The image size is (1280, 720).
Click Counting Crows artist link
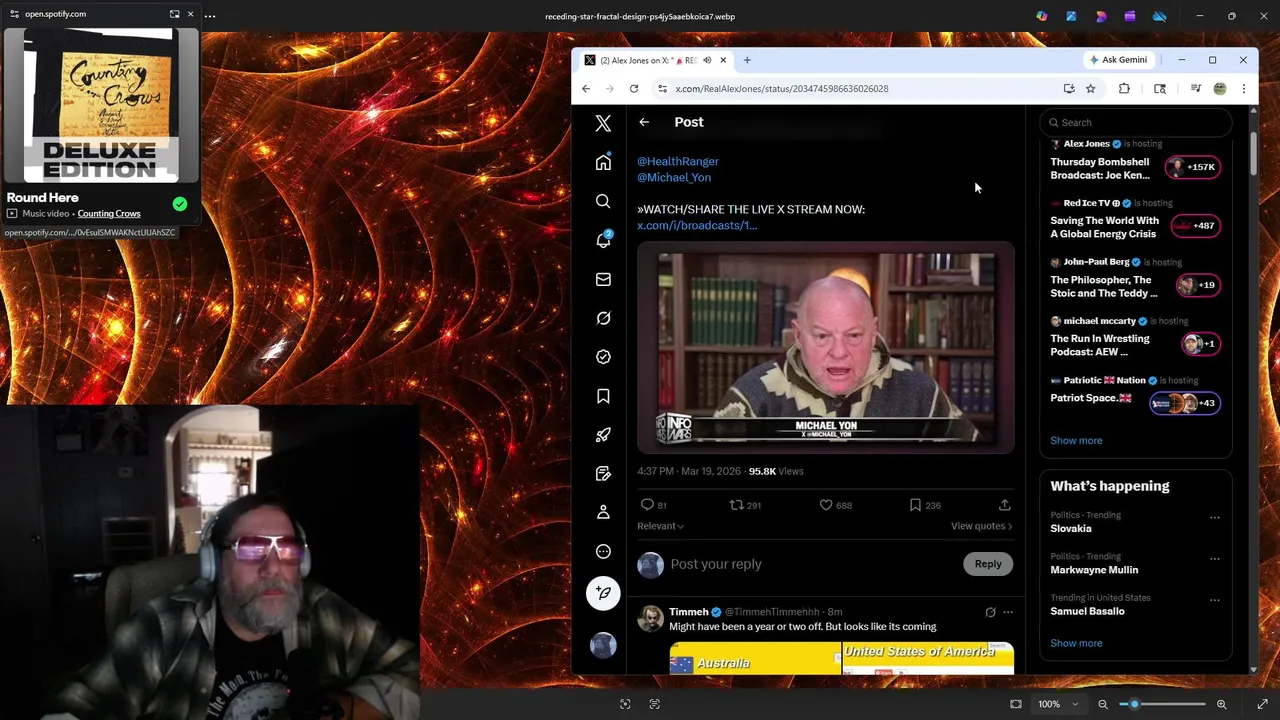click(109, 214)
